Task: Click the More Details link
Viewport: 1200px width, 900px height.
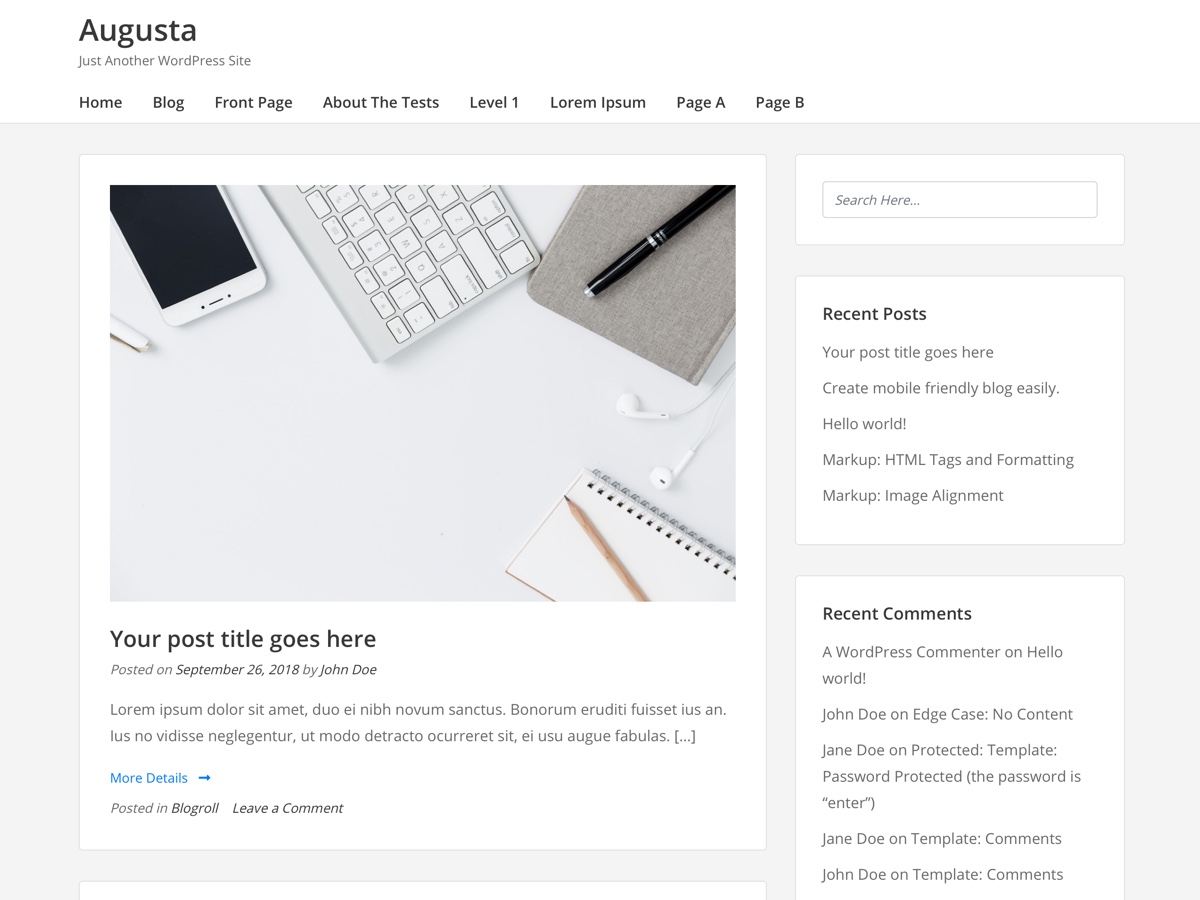Action: click(x=148, y=777)
